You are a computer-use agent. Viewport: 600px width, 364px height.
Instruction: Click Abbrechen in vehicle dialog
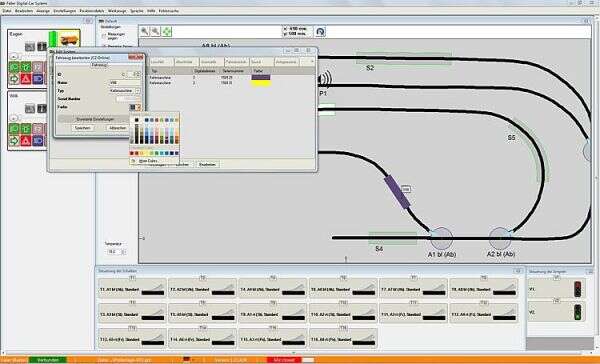point(117,128)
